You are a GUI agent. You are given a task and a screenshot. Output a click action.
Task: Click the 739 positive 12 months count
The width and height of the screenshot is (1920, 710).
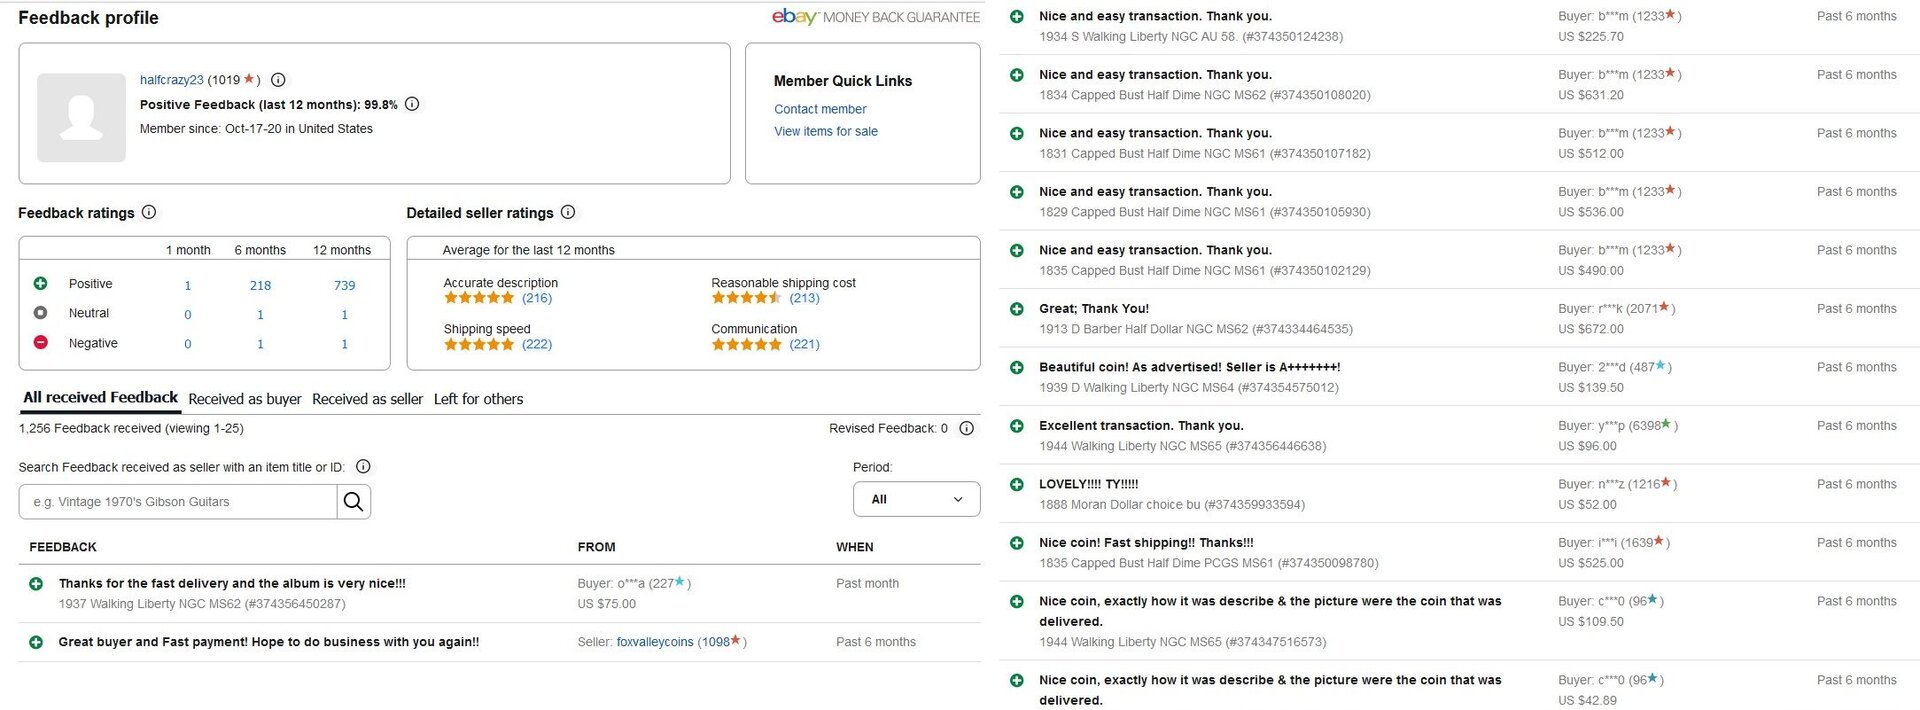click(344, 285)
